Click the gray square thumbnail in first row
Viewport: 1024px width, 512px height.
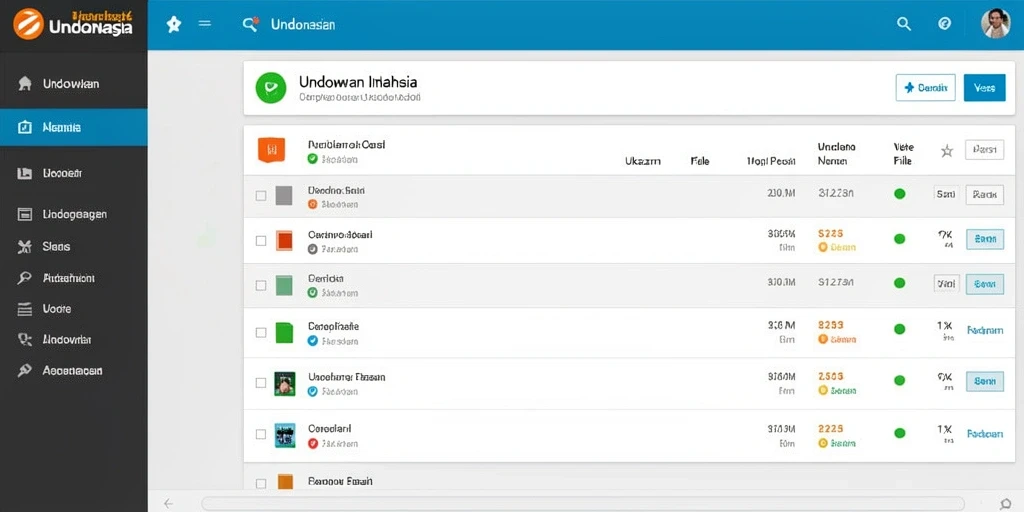[x=283, y=196]
